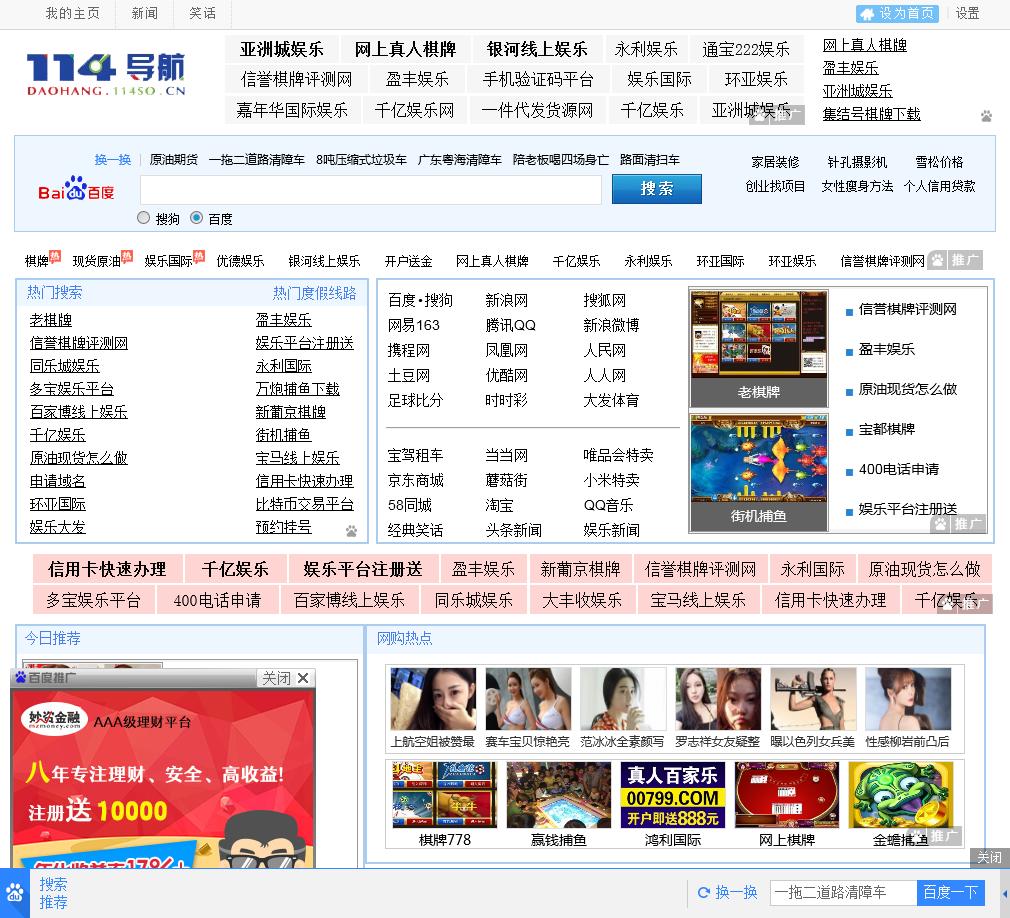This screenshot has height=918, width=1010.
Task: Click the grey 关闭 button at bottom right
Action: 989,857
